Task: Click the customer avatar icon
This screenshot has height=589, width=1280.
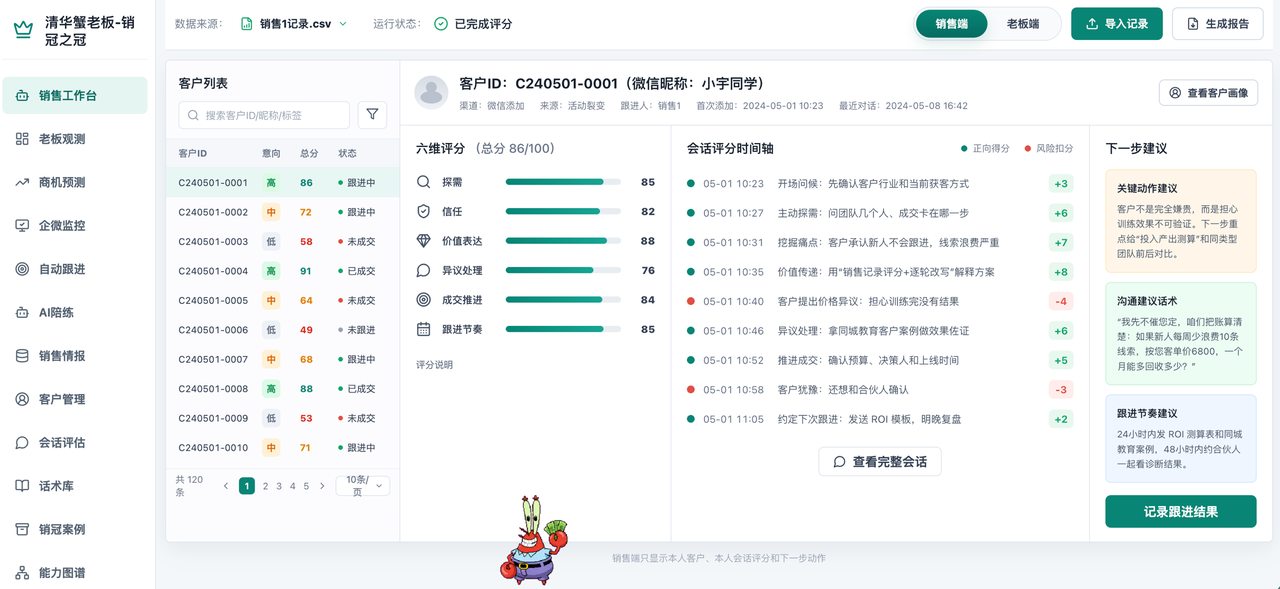Action: click(432, 92)
